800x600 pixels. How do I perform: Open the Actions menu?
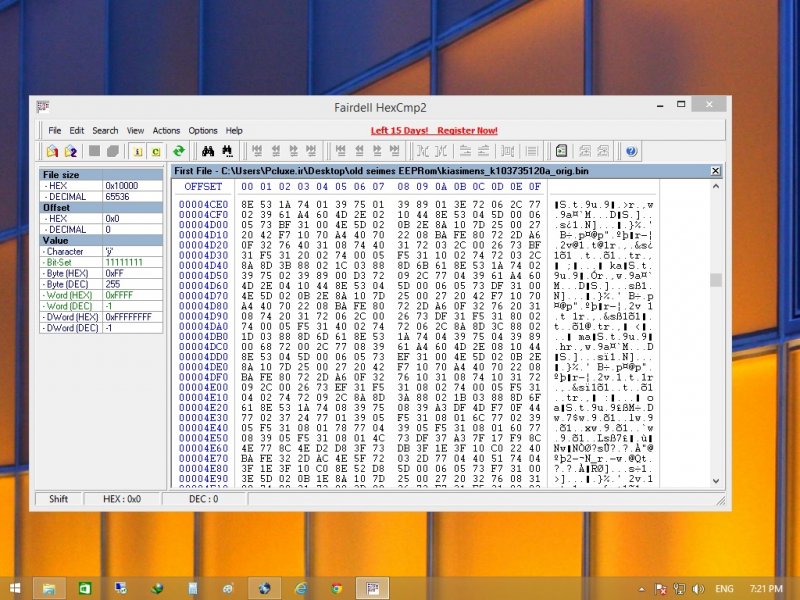(x=166, y=131)
